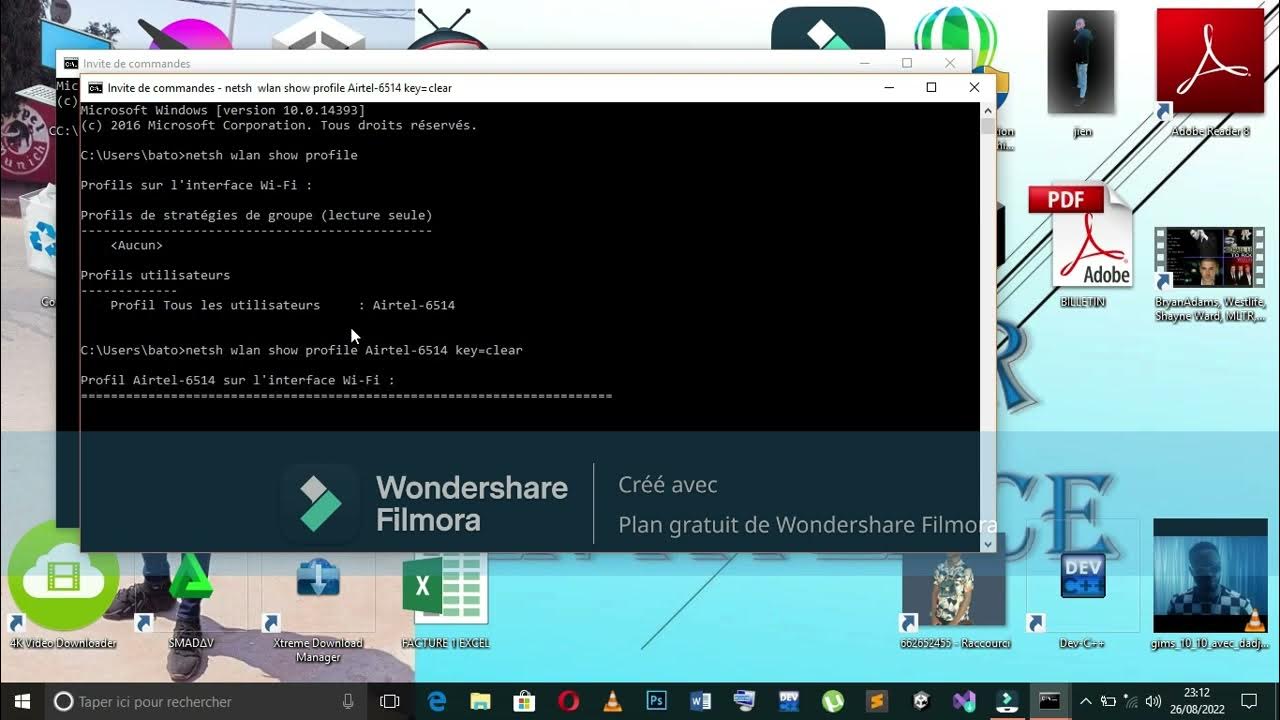Close the netsh command prompt window

[974, 88]
